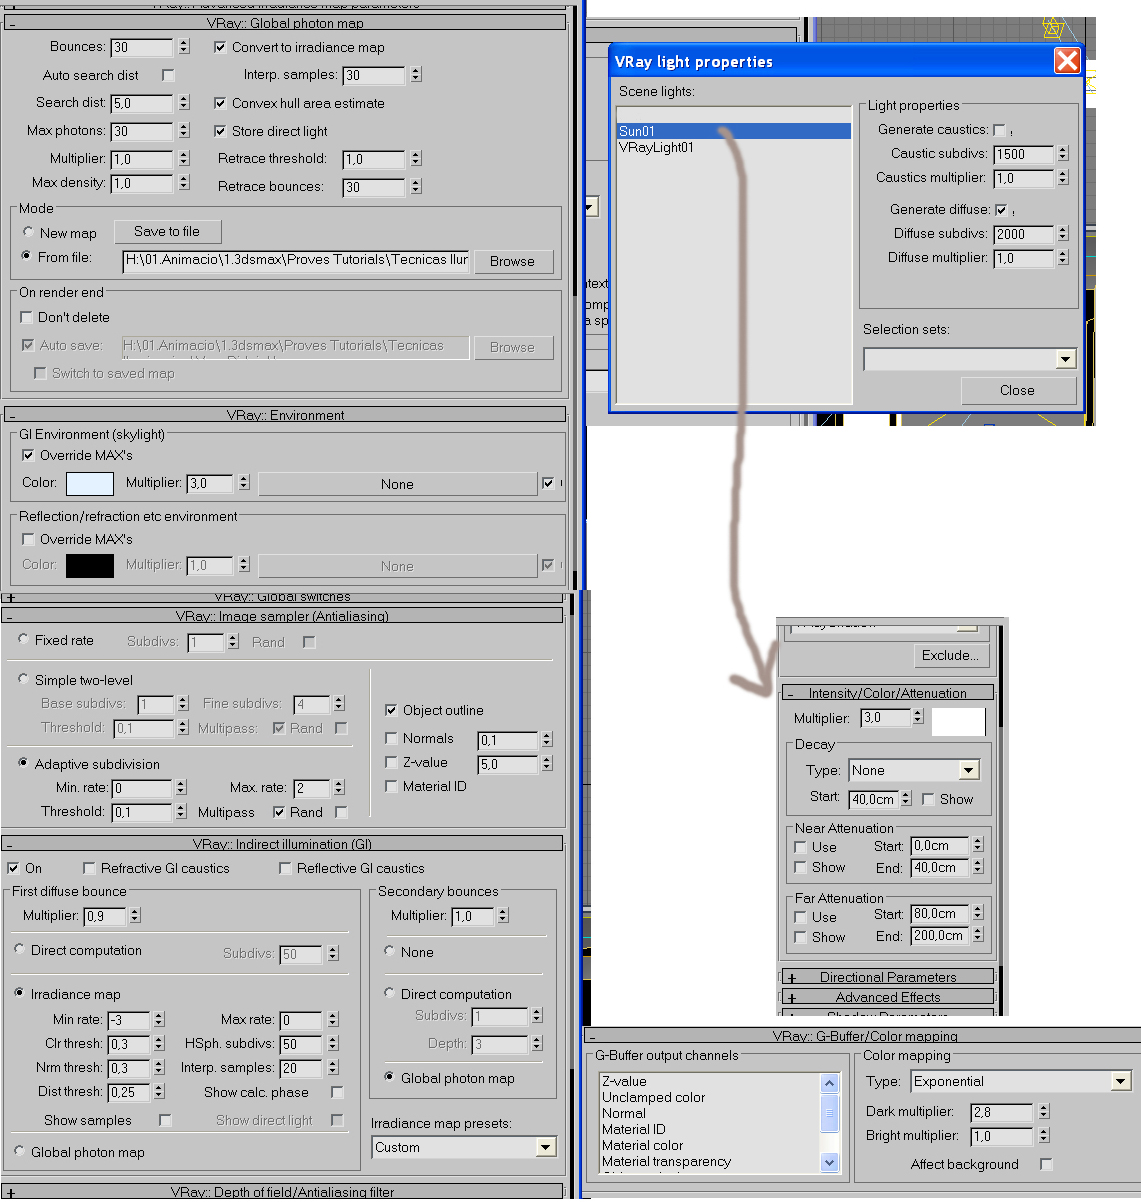
Task: Expand the Advanced Effects rollout
Action: [x=887, y=997]
